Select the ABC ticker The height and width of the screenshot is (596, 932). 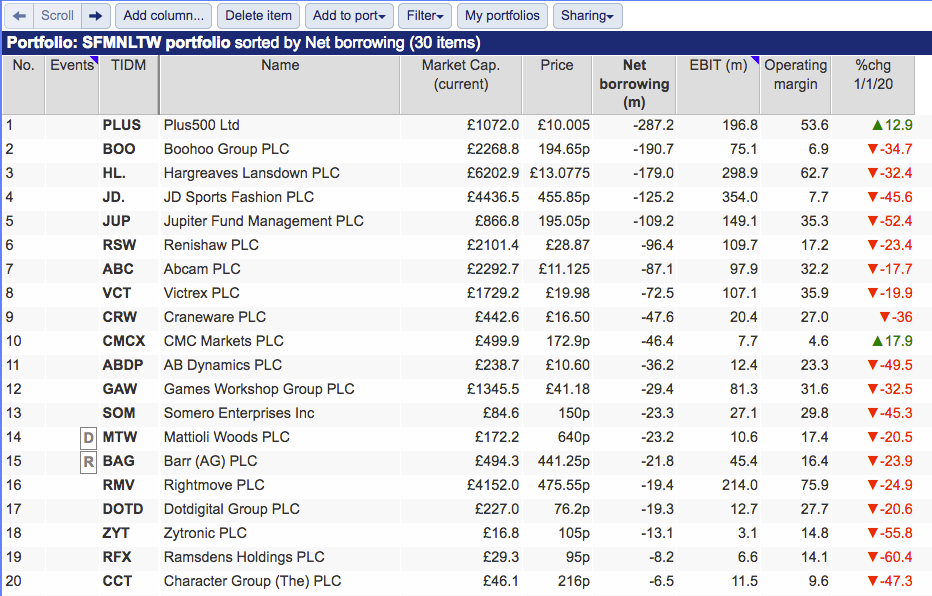coord(118,269)
